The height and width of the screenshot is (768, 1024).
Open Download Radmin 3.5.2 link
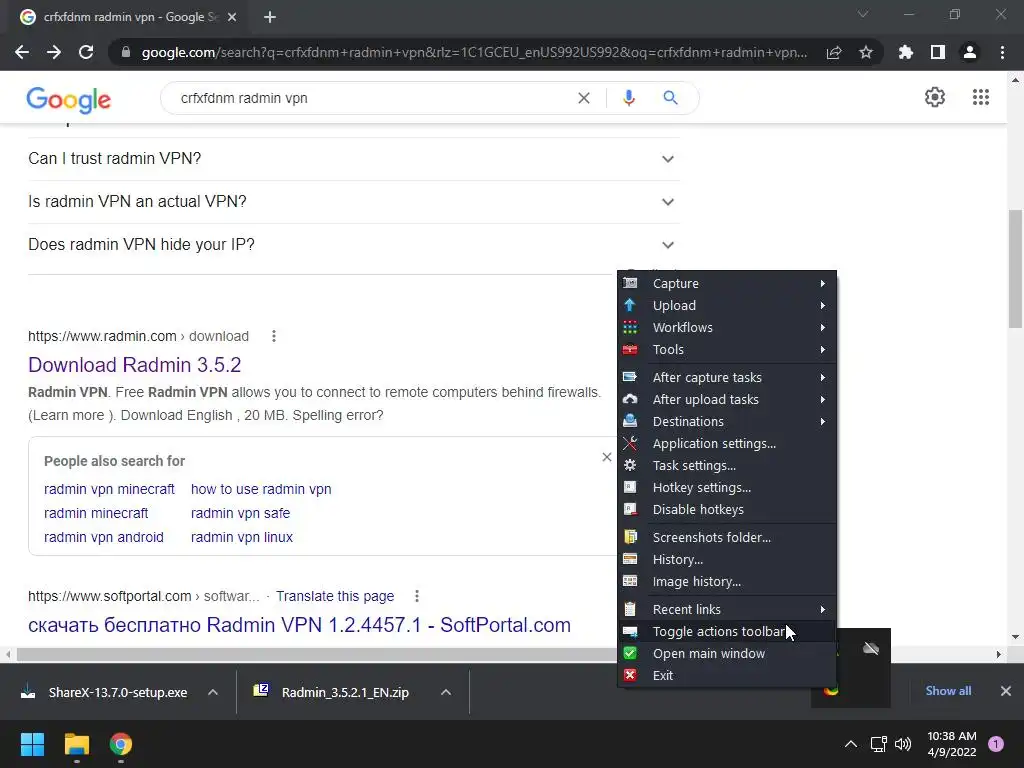(x=135, y=364)
